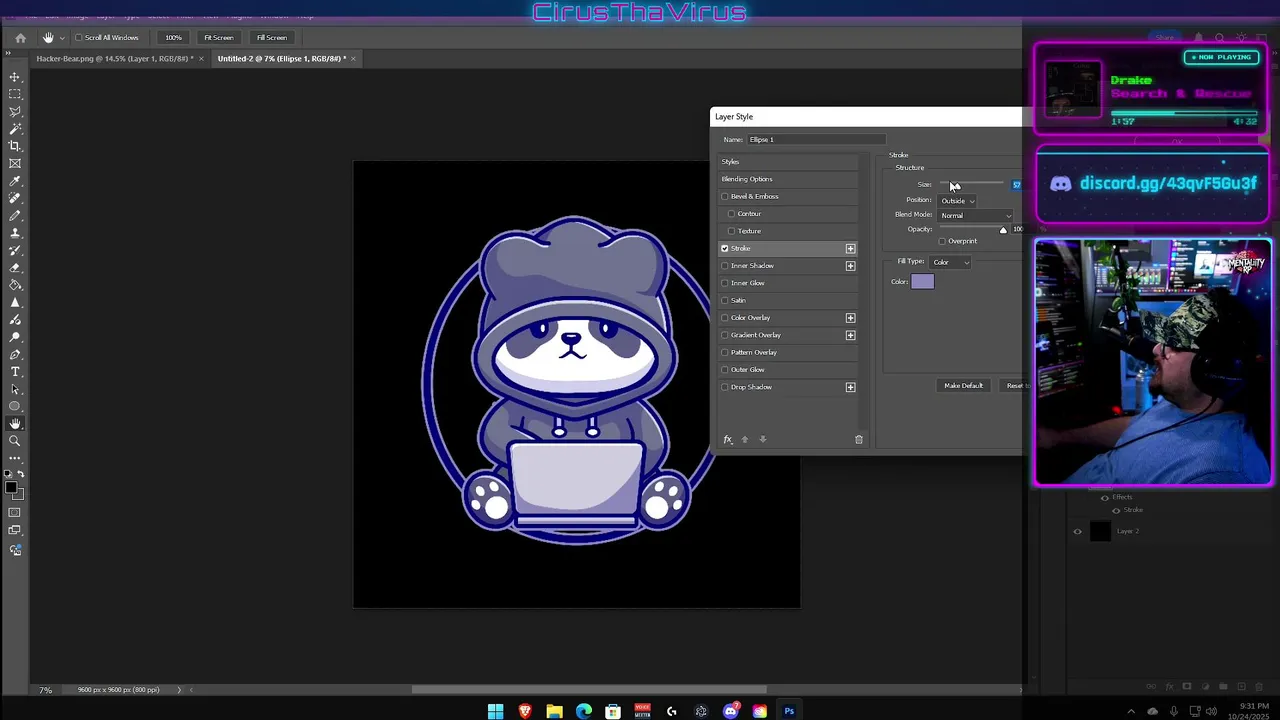Open the Blend Mode dropdown
1280x720 pixels.
click(x=975, y=215)
